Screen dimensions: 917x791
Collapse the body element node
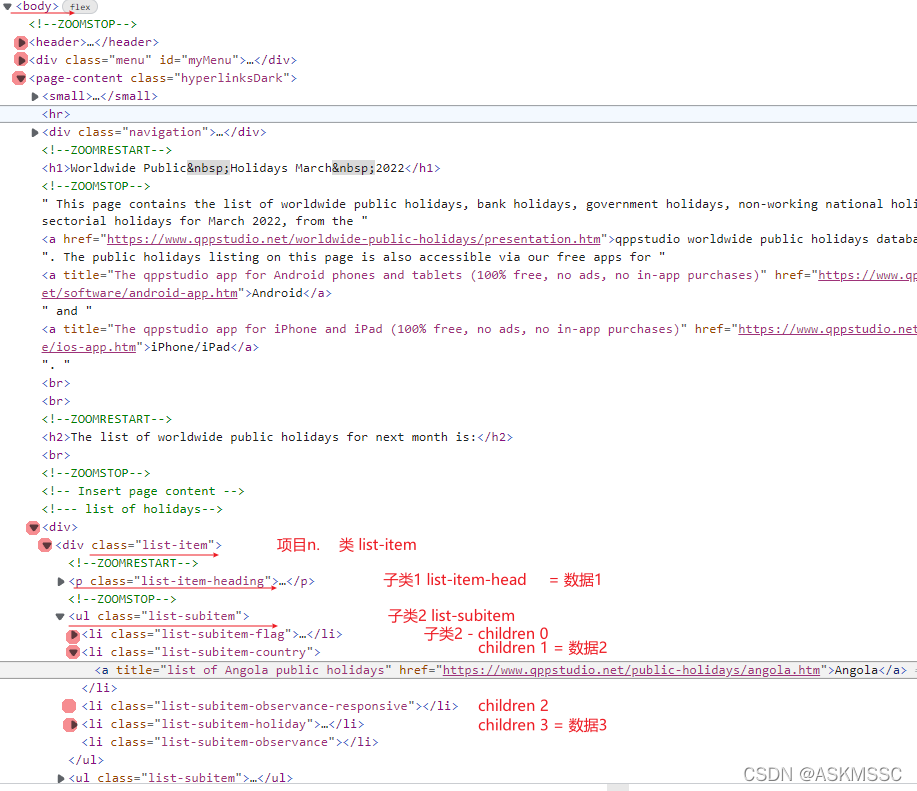[x=8, y=6]
